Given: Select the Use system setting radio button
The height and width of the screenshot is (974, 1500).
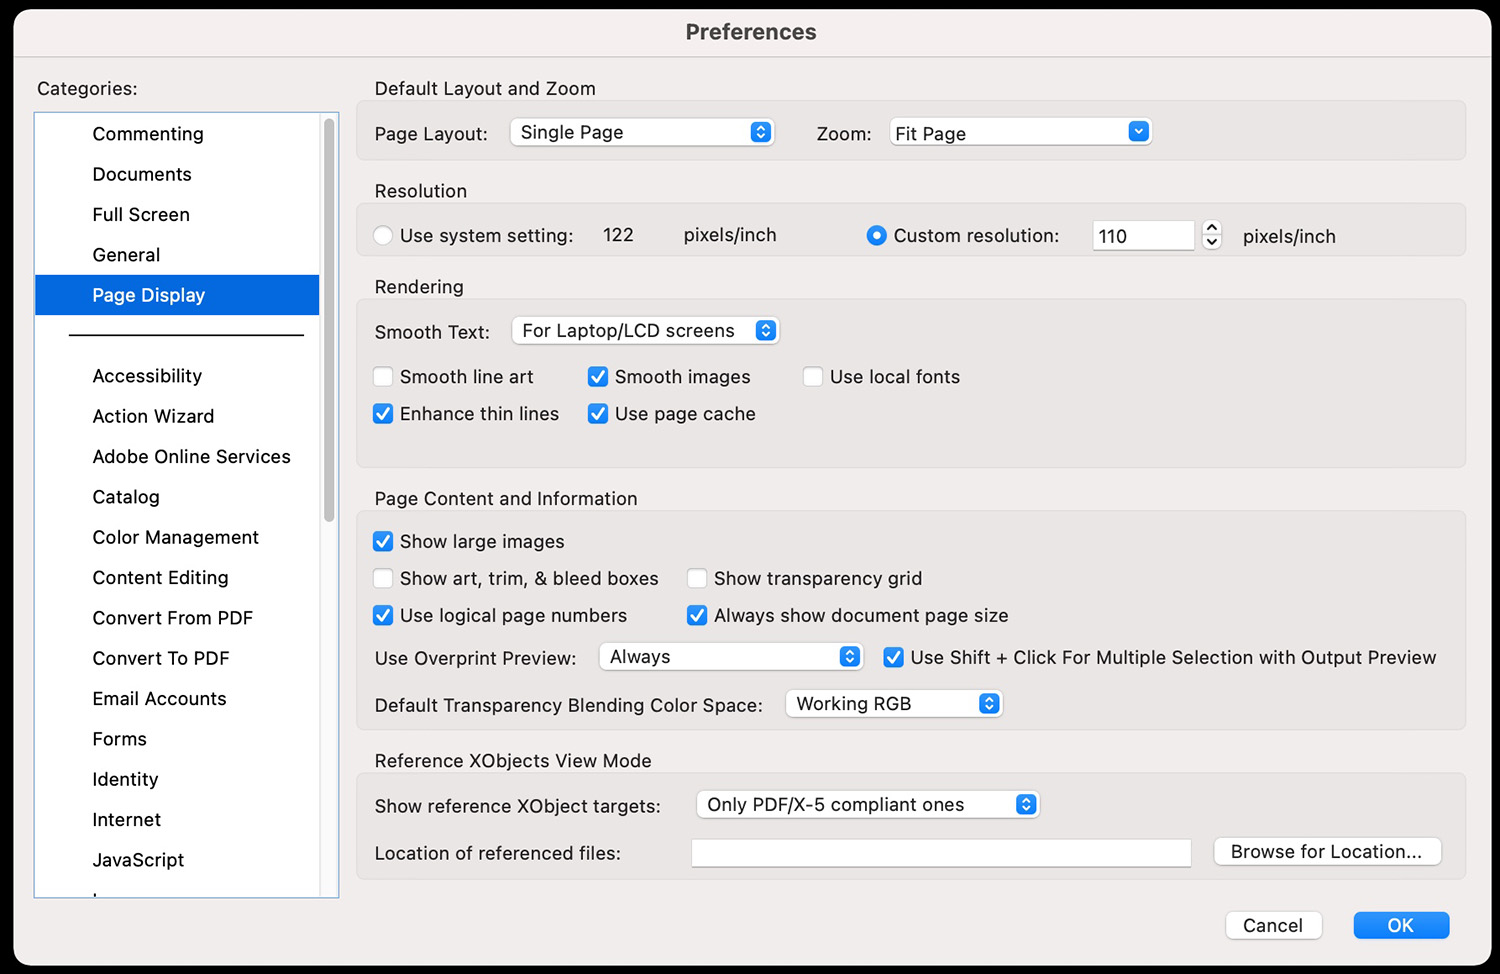Looking at the screenshot, I should [383, 236].
